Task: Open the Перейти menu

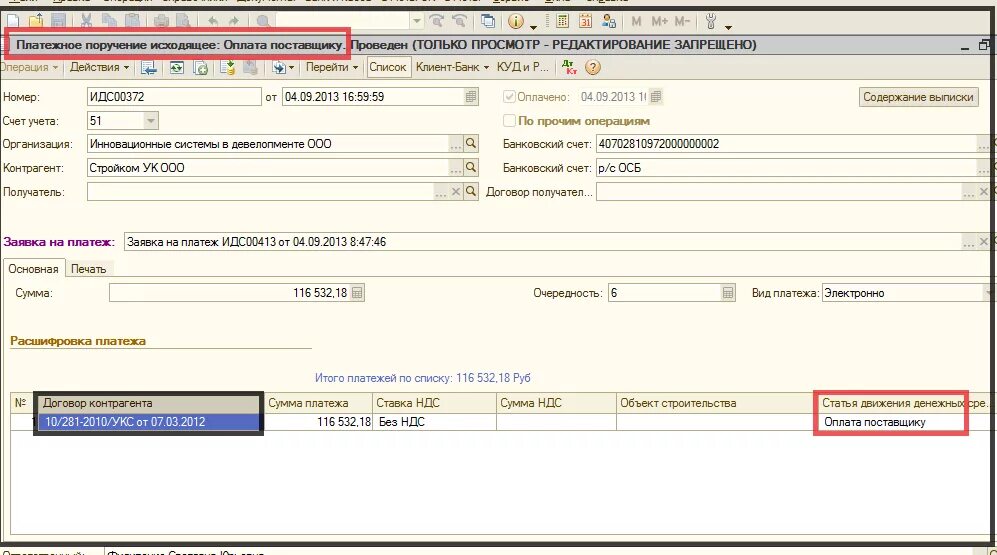Action: pyautogui.click(x=331, y=67)
